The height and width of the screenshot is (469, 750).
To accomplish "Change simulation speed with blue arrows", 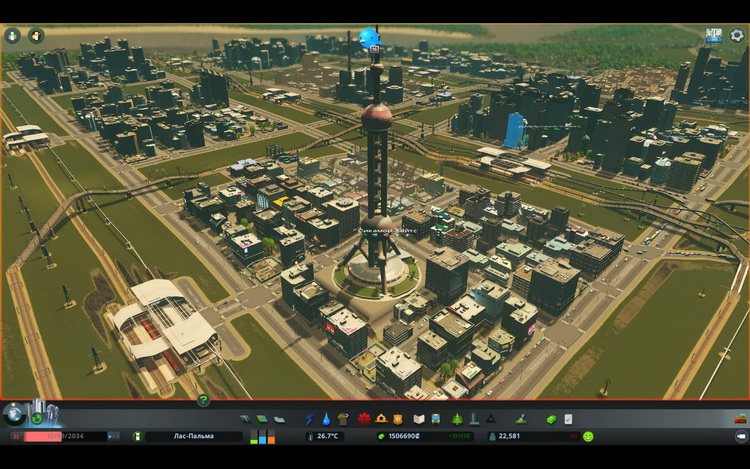I will point(114,436).
